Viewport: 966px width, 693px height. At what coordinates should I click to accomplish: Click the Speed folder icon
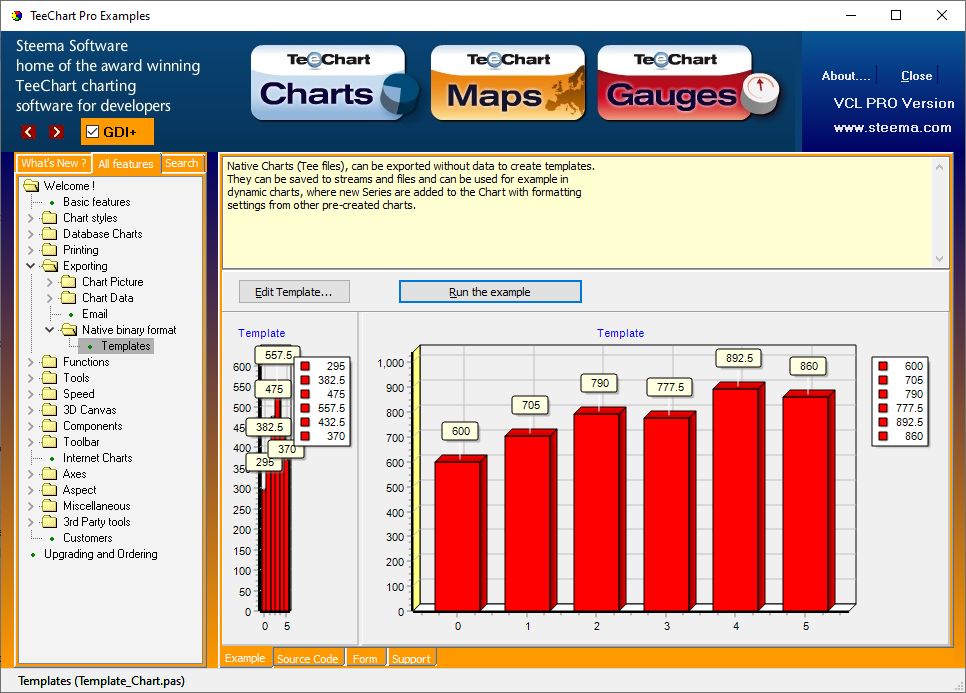(49, 394)
